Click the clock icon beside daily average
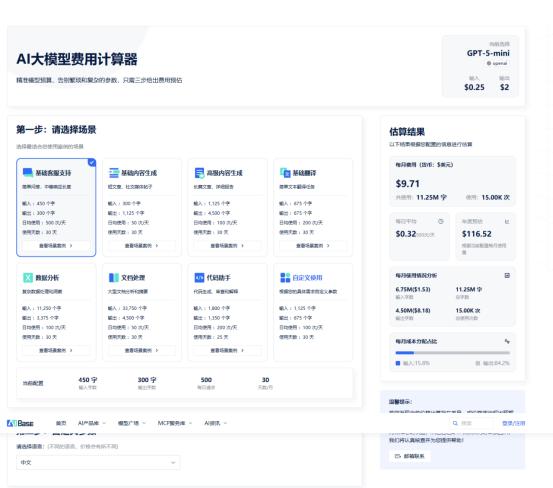The width and height of the screenshot is (553, 488). [x=440, y=221]
